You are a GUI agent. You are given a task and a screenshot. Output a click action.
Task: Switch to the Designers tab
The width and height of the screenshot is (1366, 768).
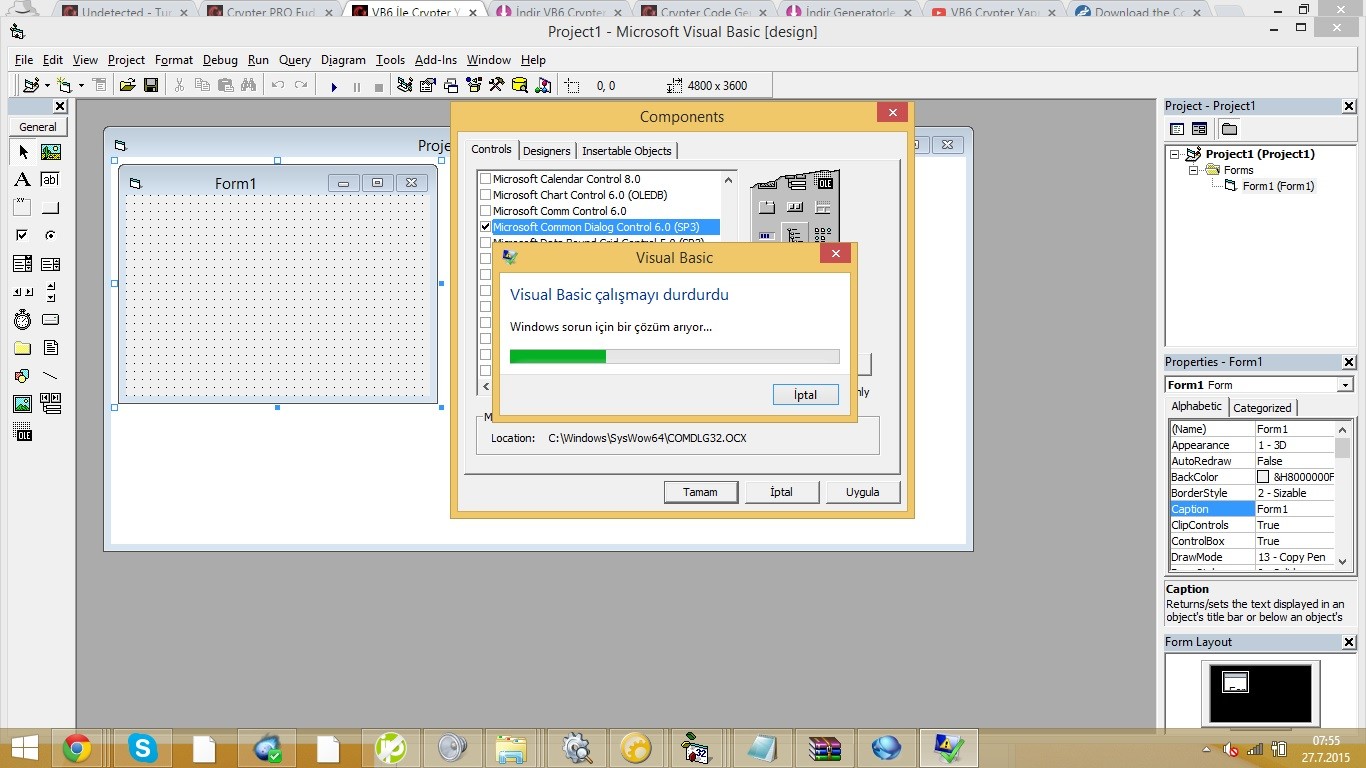pyautogui.click(x=547, y=151)
